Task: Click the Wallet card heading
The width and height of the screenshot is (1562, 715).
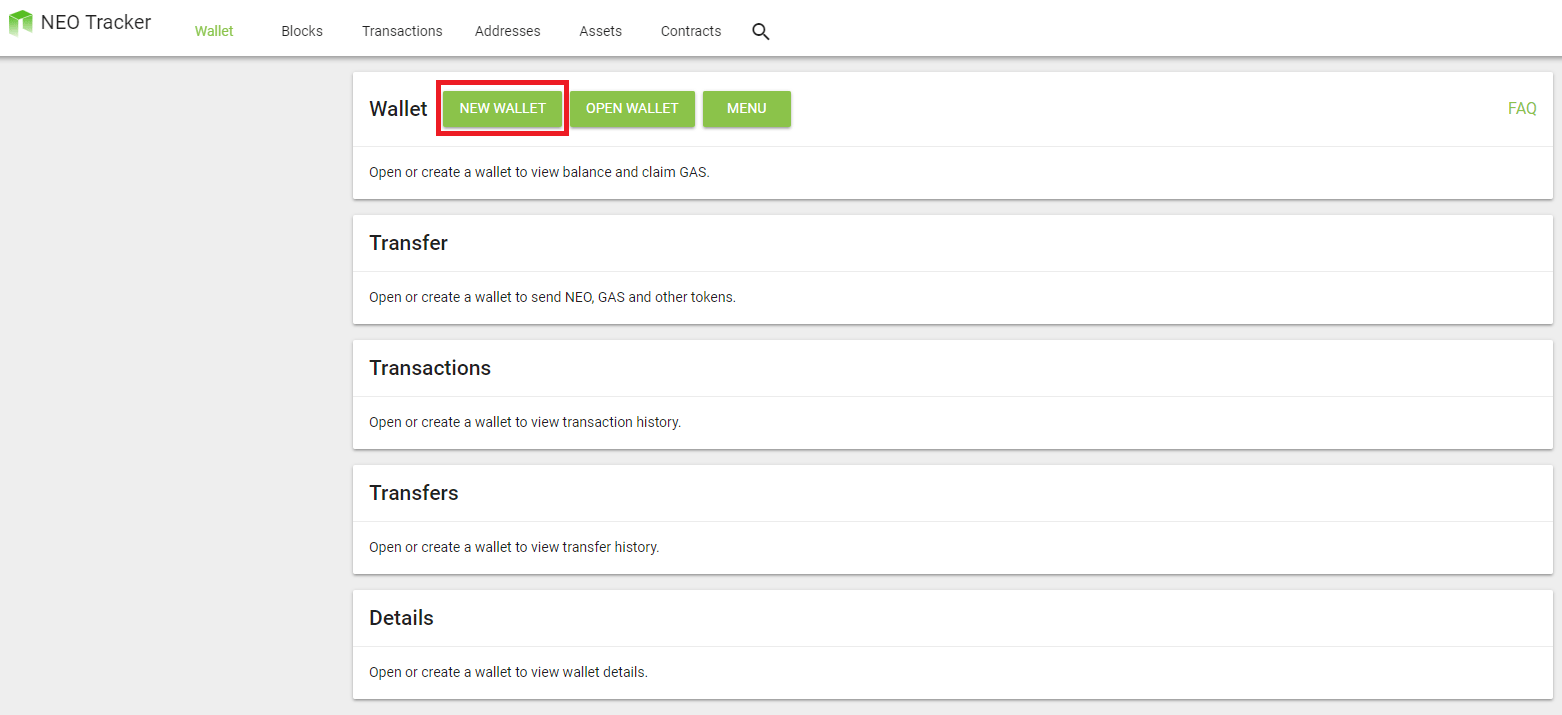Action: [398, 109]
